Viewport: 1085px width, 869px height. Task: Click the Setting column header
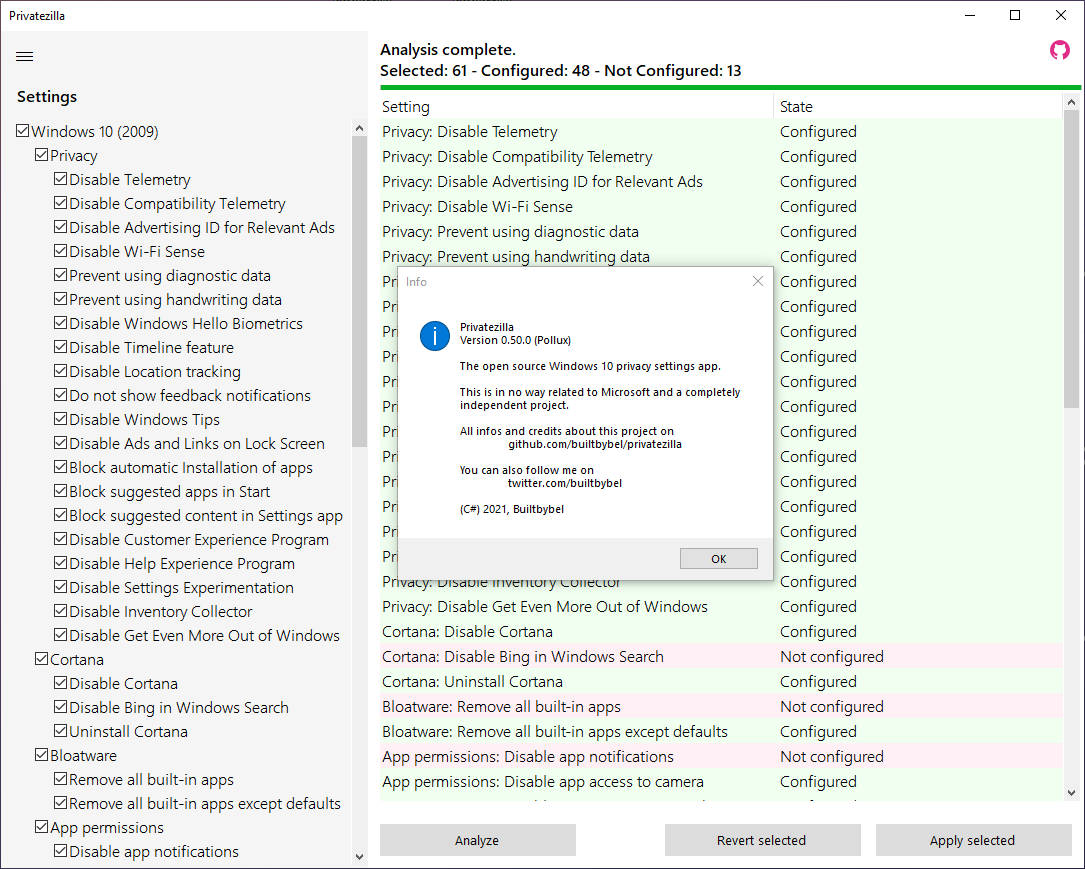[x=576, y=107]
